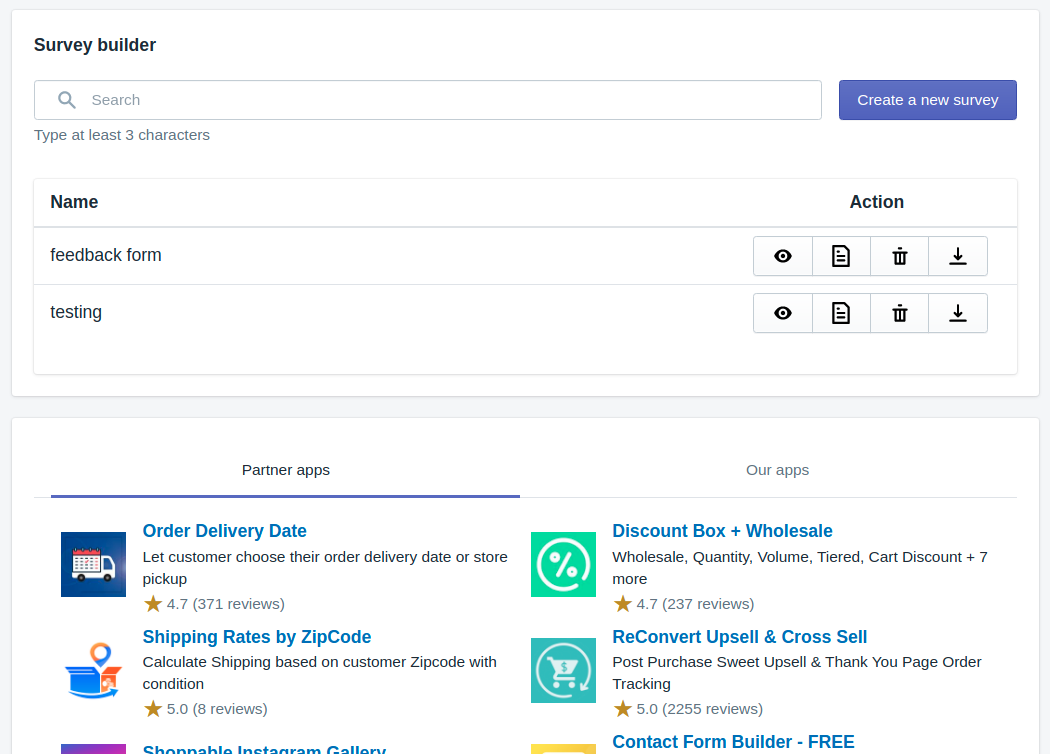Open Shipping Rates by ZipCode link

pyautogui.click(x=256, y=637)
